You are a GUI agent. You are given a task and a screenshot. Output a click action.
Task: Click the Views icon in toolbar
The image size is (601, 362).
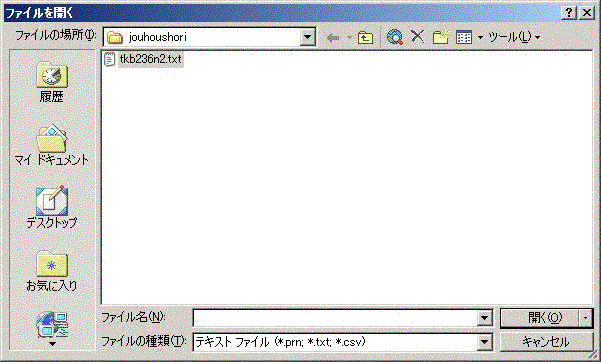coord(464,37)
